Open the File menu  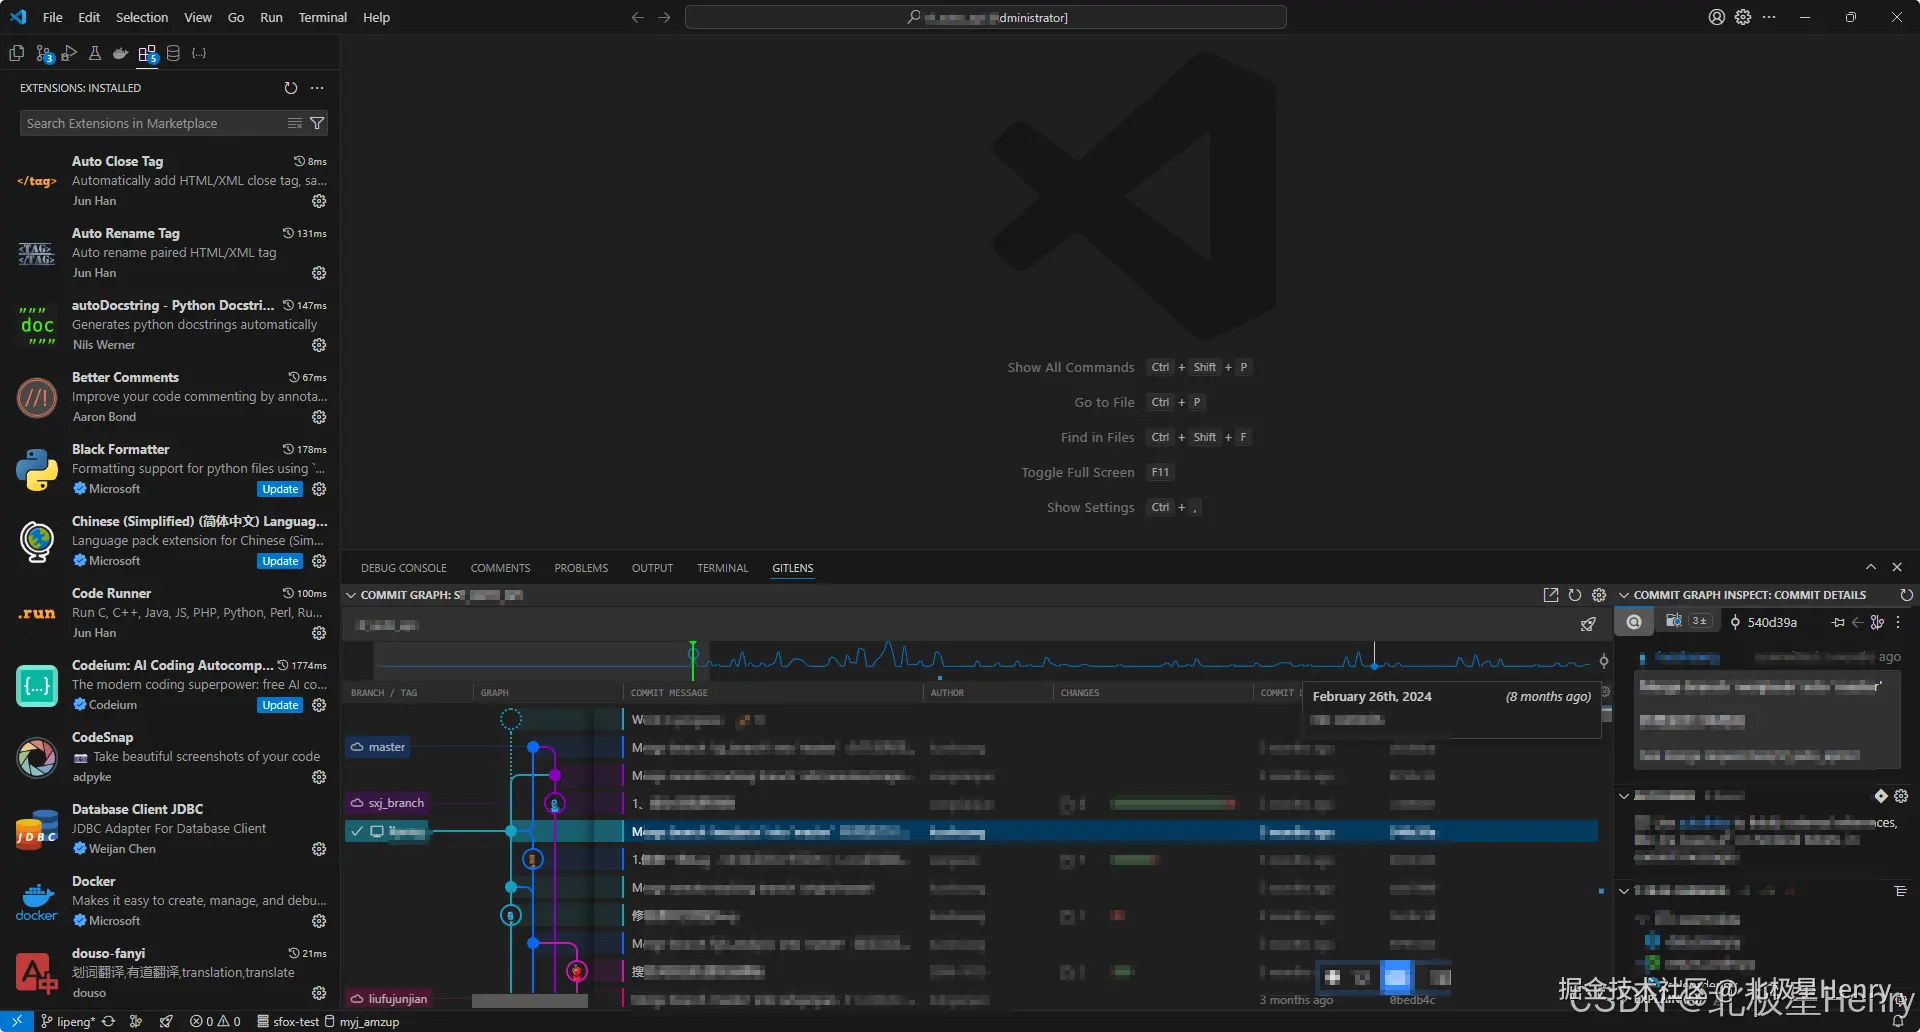(53, 17)
